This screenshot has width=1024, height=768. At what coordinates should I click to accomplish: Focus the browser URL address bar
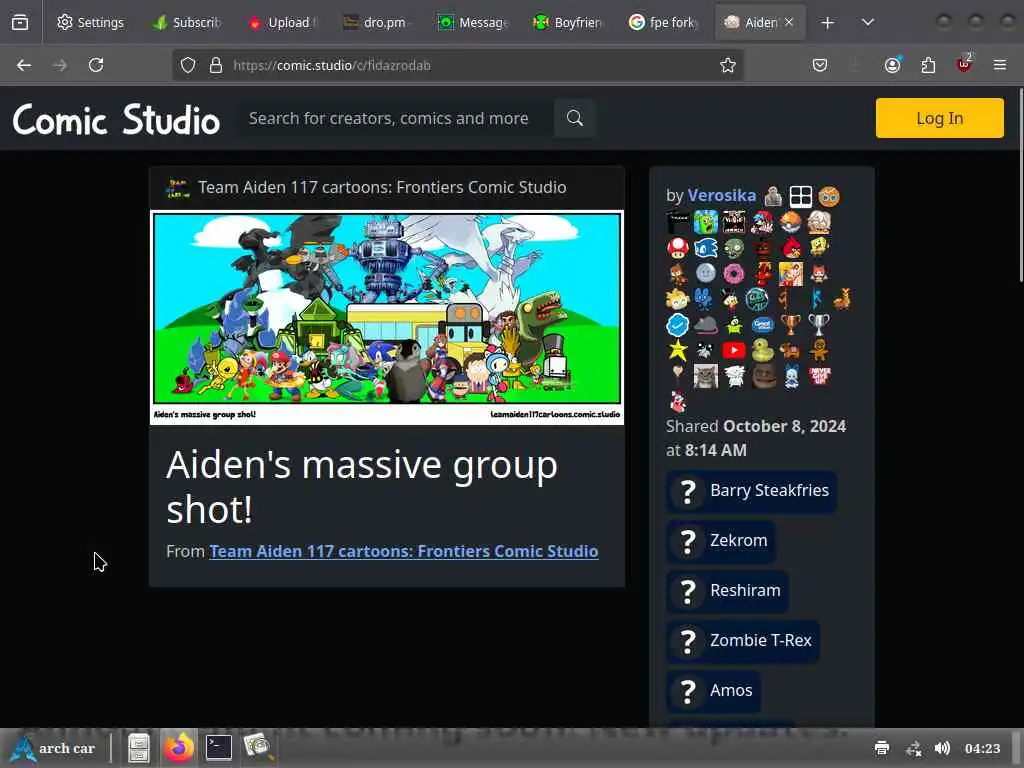[457, 65]
